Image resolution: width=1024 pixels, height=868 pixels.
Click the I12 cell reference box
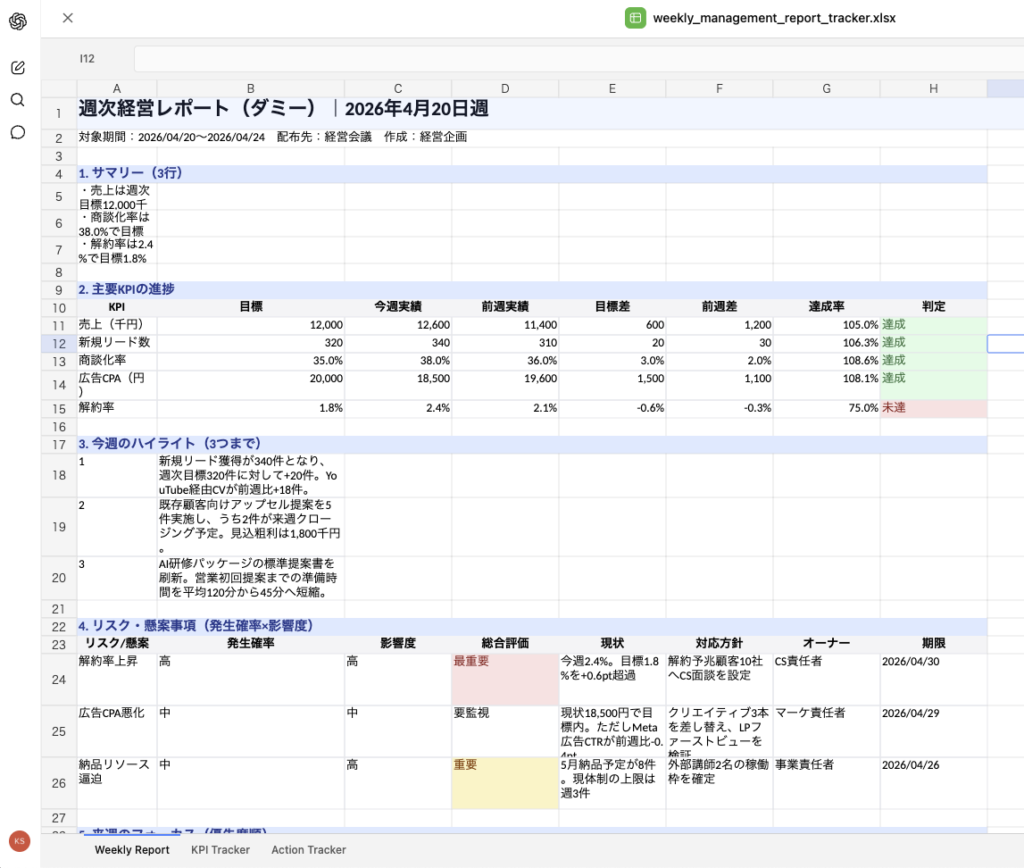[x=88, y=59]
